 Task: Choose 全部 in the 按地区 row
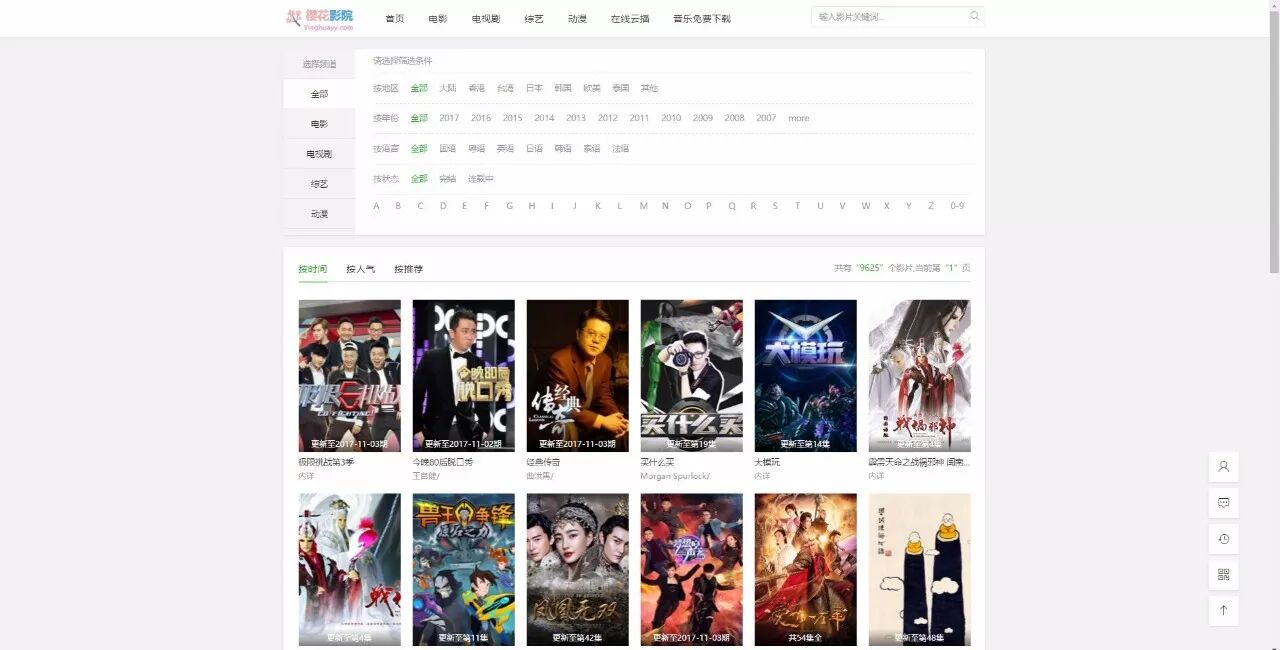[x=419, y=88]
